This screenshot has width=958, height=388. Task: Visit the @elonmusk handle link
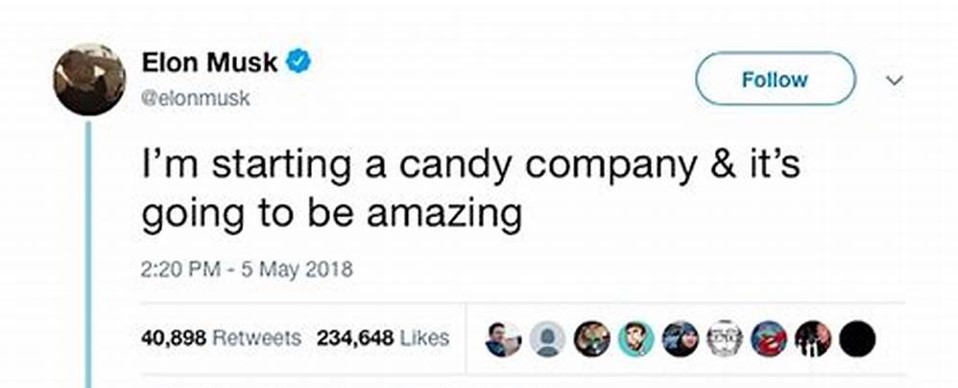tap(196, 98)
